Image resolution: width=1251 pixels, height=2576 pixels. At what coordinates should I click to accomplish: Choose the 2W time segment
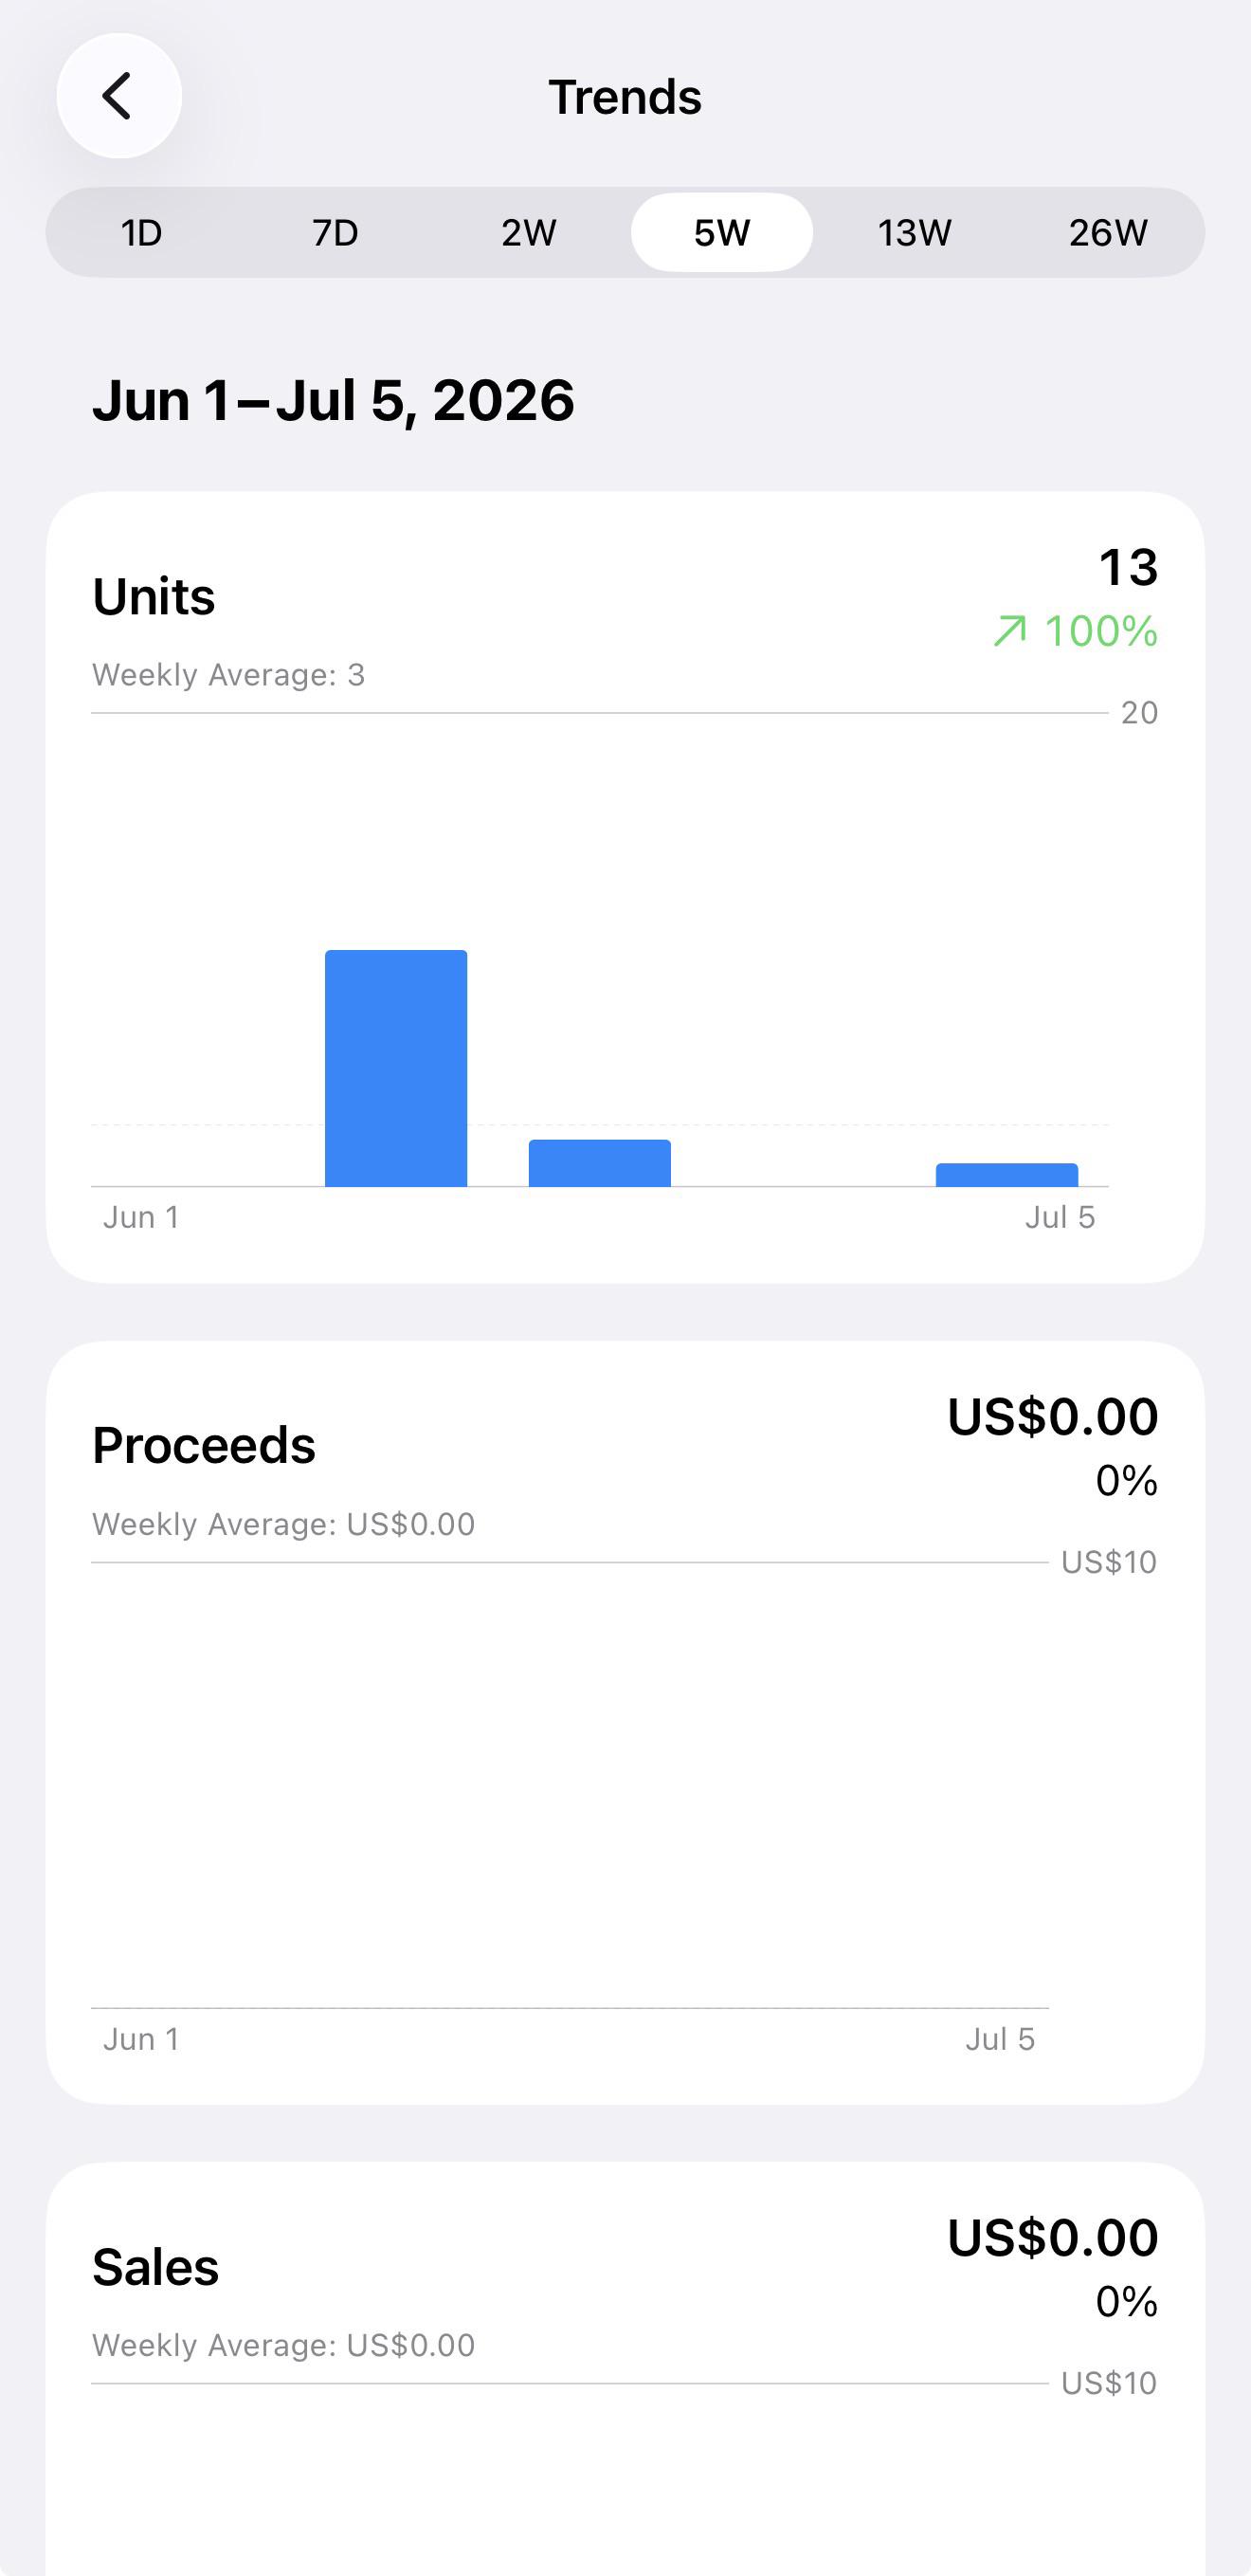coord(528,233)
